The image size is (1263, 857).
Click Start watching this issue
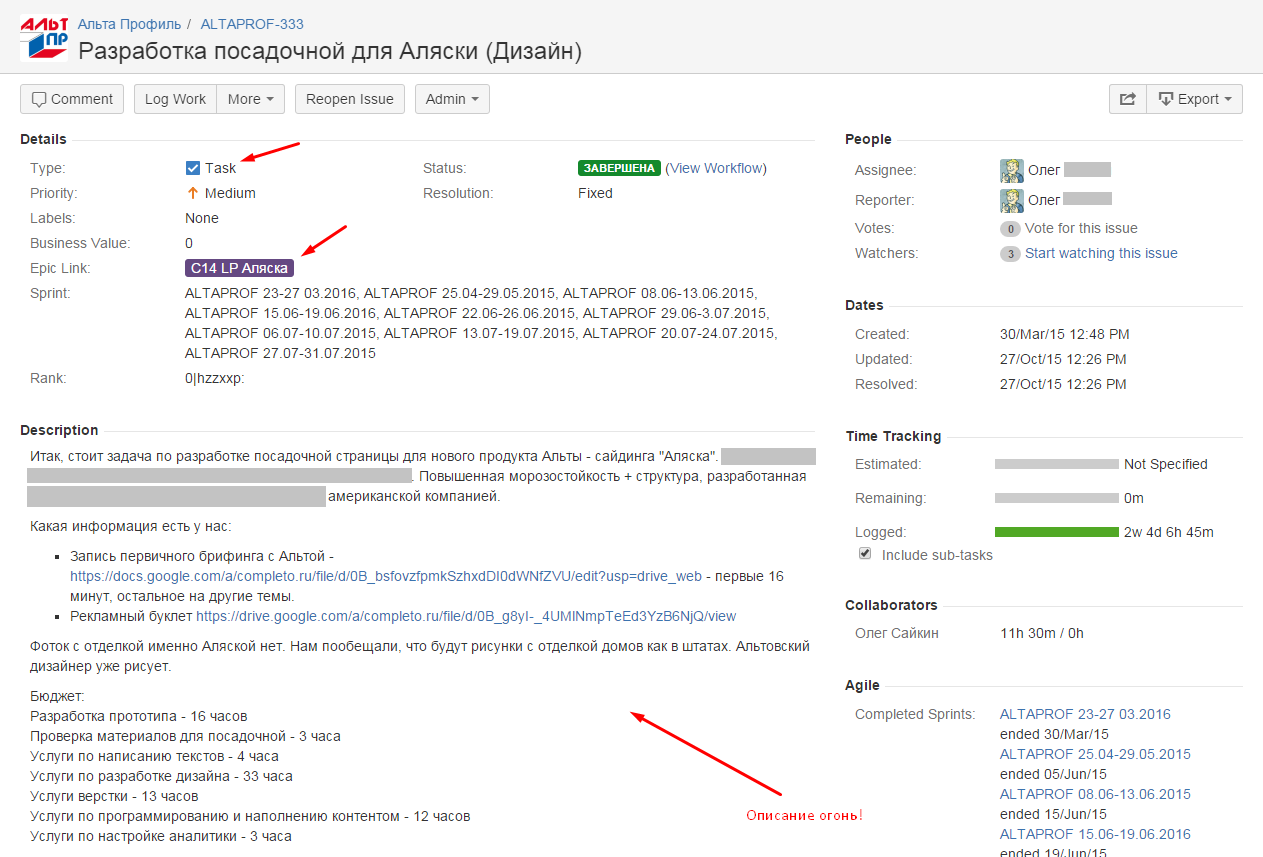tap(1101, 253)
